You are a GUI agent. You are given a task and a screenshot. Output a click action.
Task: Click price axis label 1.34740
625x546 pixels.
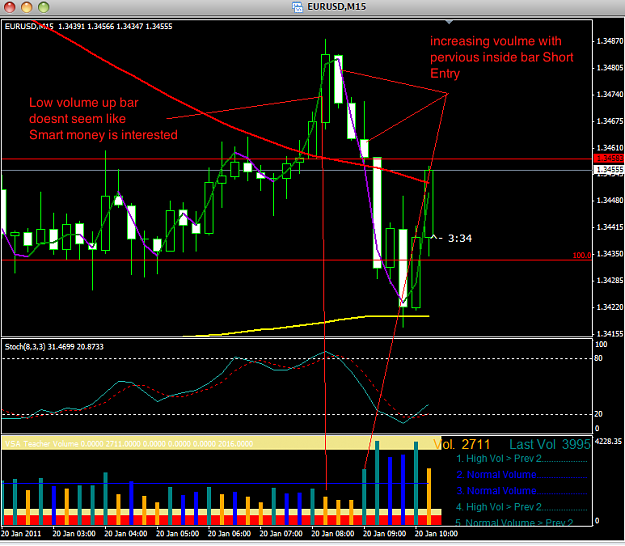point(609,94)
